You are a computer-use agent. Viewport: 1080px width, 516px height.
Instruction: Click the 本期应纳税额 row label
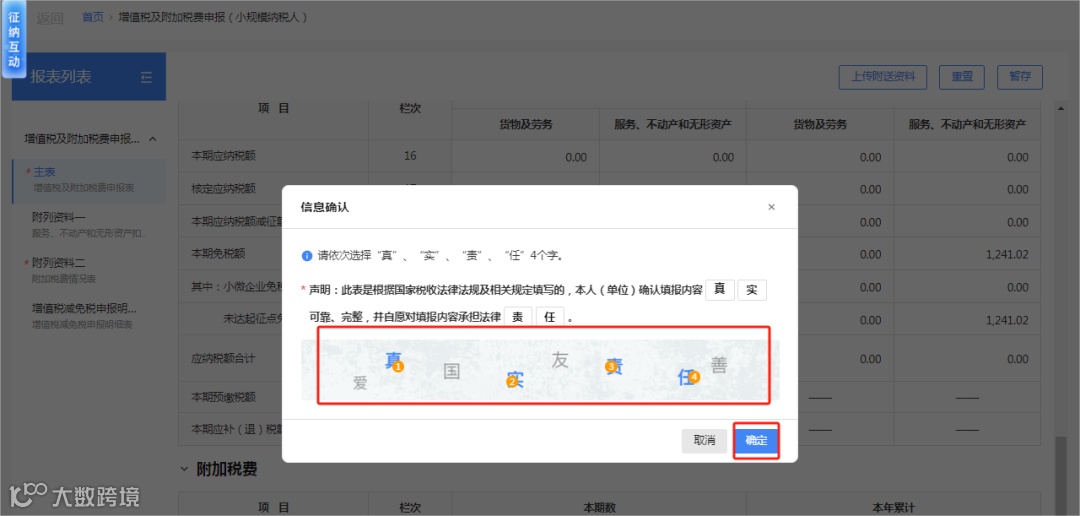tap(223, 156)
